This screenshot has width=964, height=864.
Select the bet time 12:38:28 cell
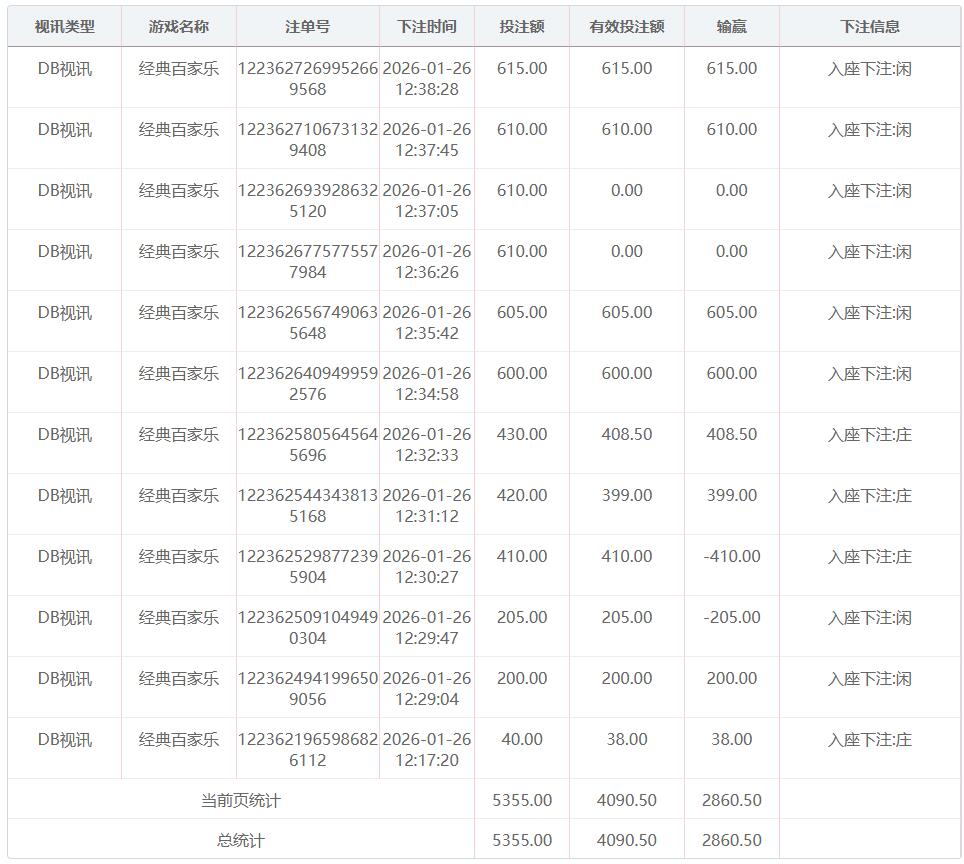pos(426,79)
